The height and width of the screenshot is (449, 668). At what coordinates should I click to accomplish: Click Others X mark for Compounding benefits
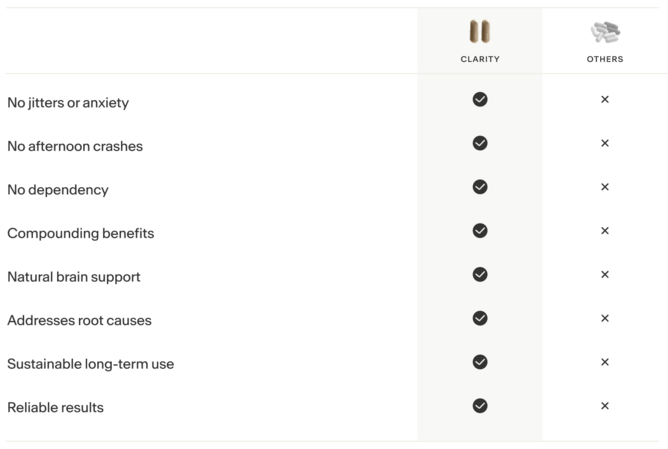coord(605,231)
